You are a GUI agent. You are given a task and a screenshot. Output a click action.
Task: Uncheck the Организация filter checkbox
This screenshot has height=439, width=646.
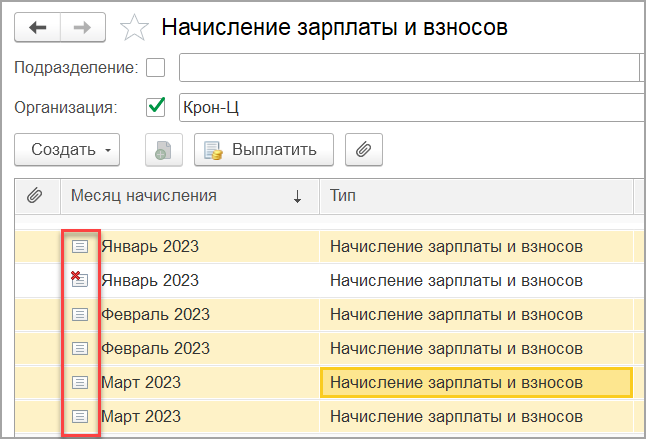[156, 107]
